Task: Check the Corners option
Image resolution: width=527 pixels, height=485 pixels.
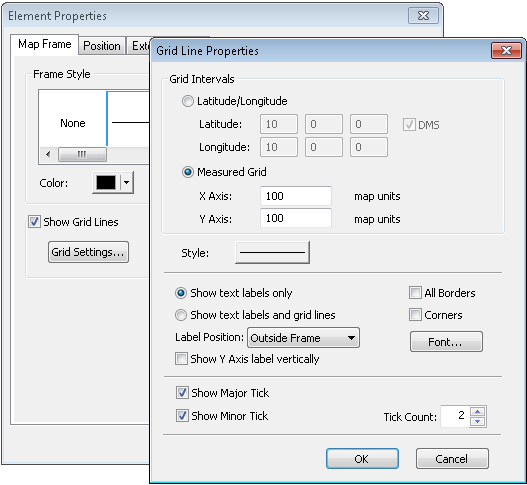Action: [415, 315]
